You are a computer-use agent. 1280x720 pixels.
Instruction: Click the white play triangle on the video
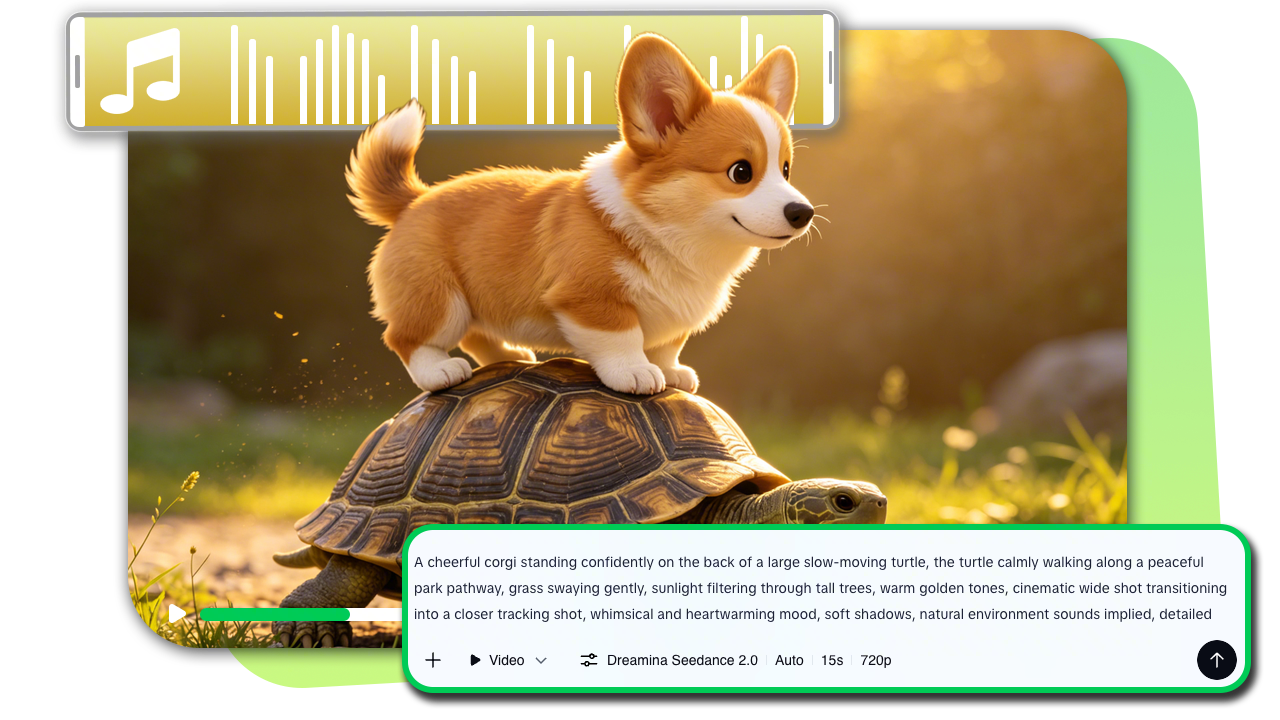coord(177,614)
